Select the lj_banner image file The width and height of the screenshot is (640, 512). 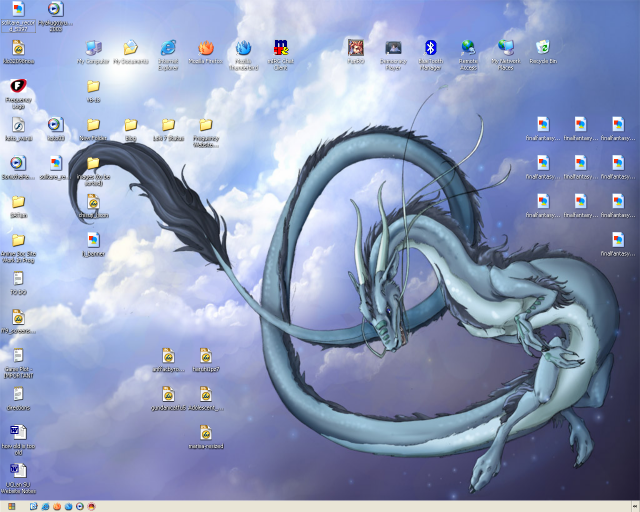(x=93, y=244)
